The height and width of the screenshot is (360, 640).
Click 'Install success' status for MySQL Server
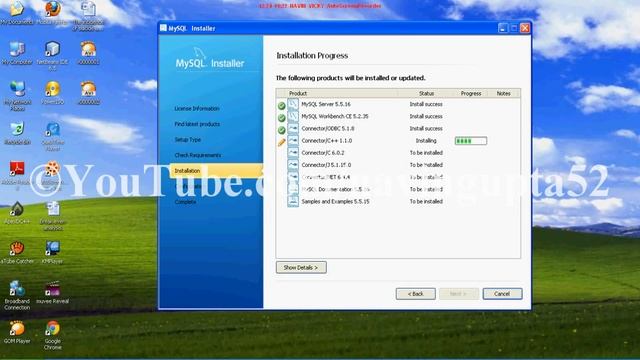[426, 104]
